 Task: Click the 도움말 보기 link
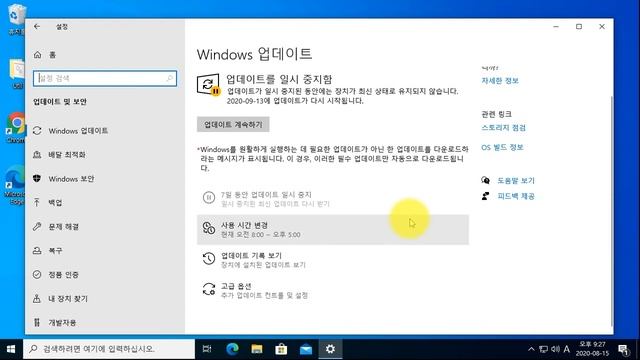(x=516, y=180)
